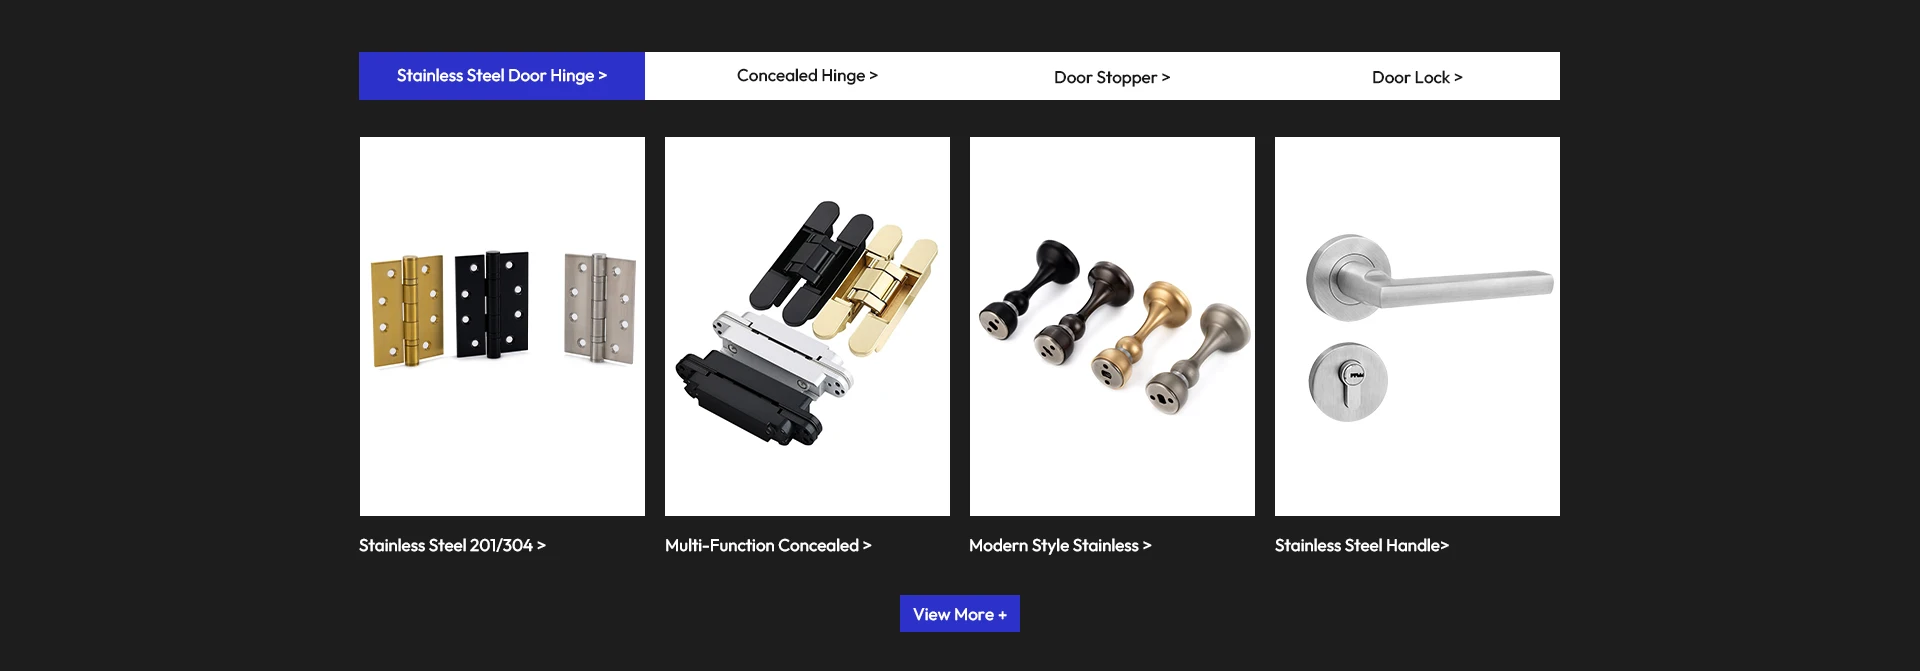Open the Stainless Steel Handle link
1920x671 pixels.
[1362, 545]
